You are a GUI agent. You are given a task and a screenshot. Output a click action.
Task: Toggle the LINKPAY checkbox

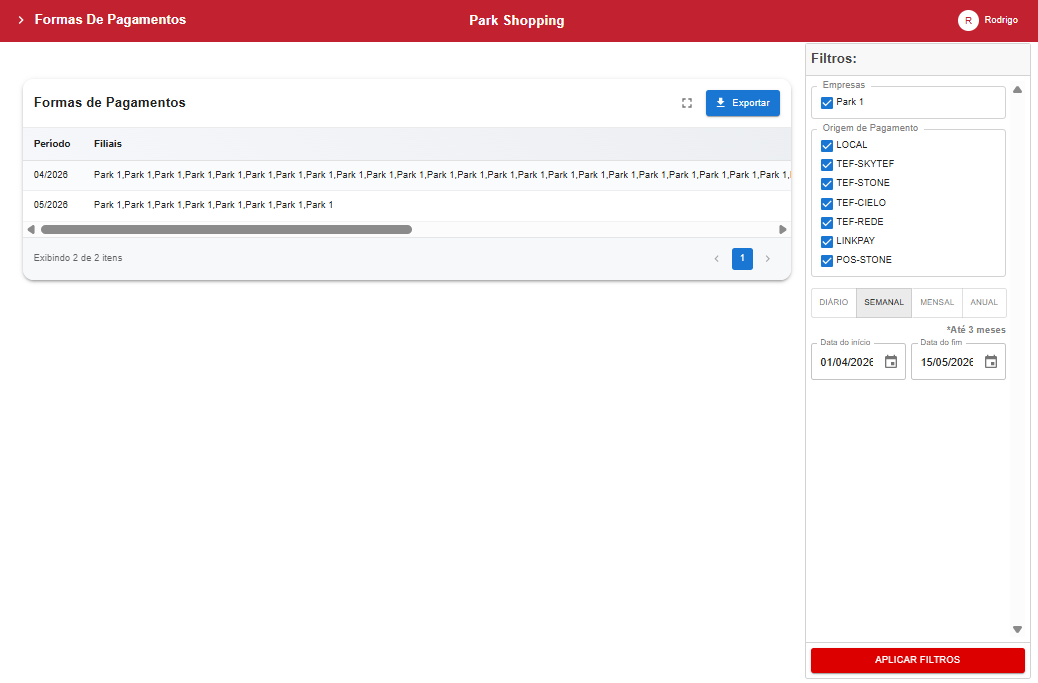[x=827, y=242]
